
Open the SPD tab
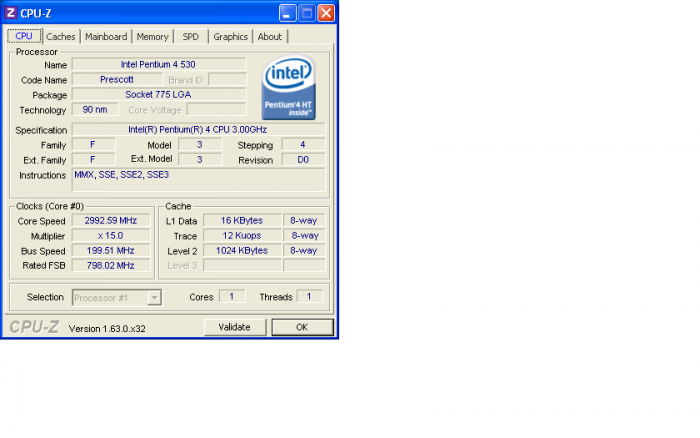[x=191, y=37]
